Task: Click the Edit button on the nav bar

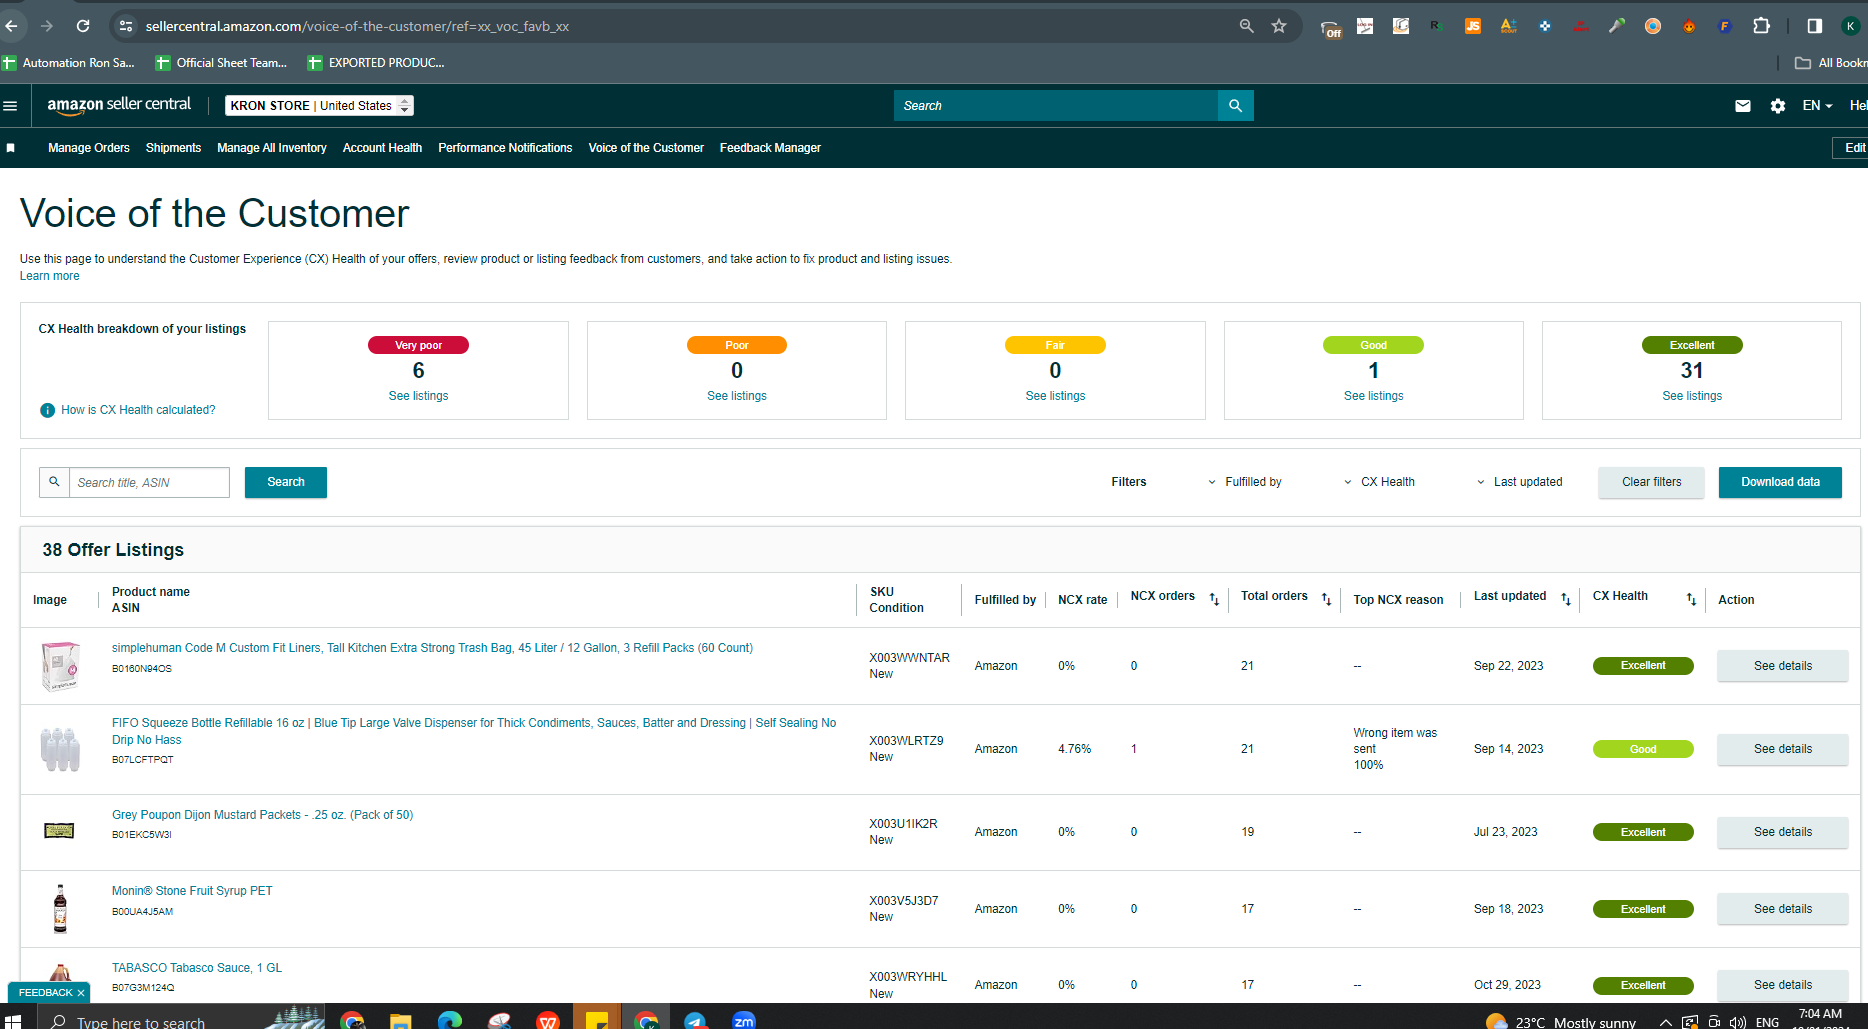Action: click(x=1852, y=148)
